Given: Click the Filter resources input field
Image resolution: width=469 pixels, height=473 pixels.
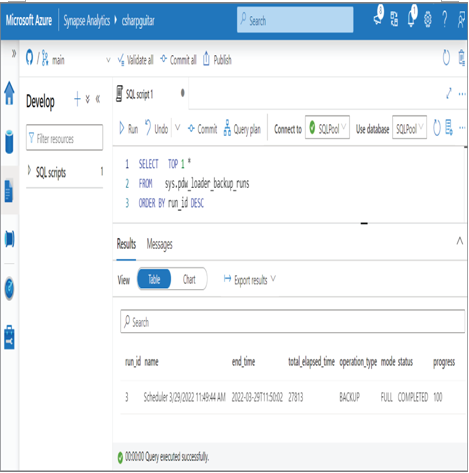Looking at the screenshot, I should coord(64,138).
